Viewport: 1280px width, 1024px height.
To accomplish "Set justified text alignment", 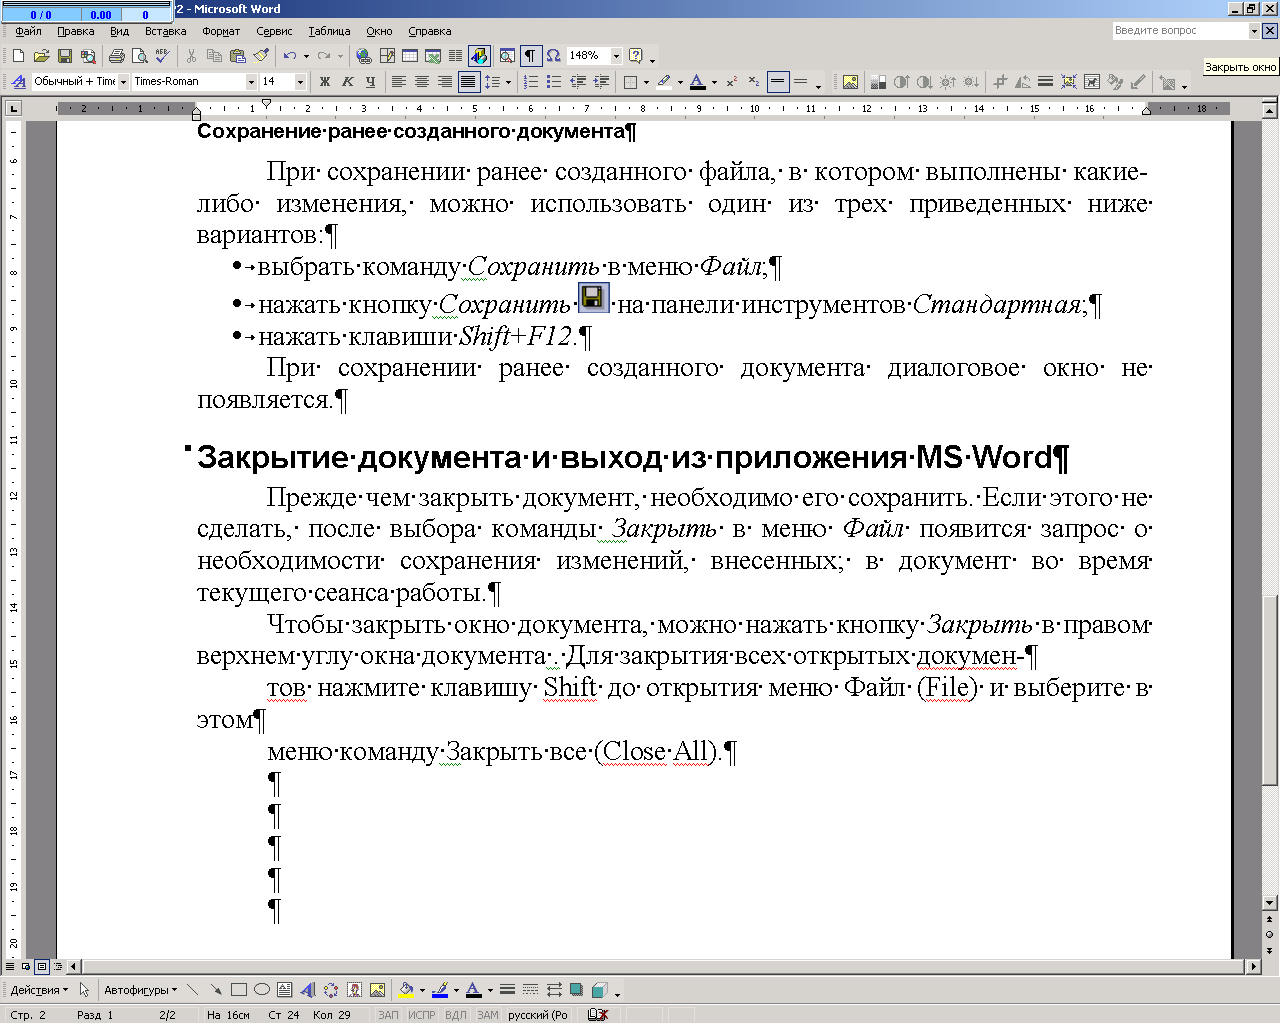I will pos(467,82).
